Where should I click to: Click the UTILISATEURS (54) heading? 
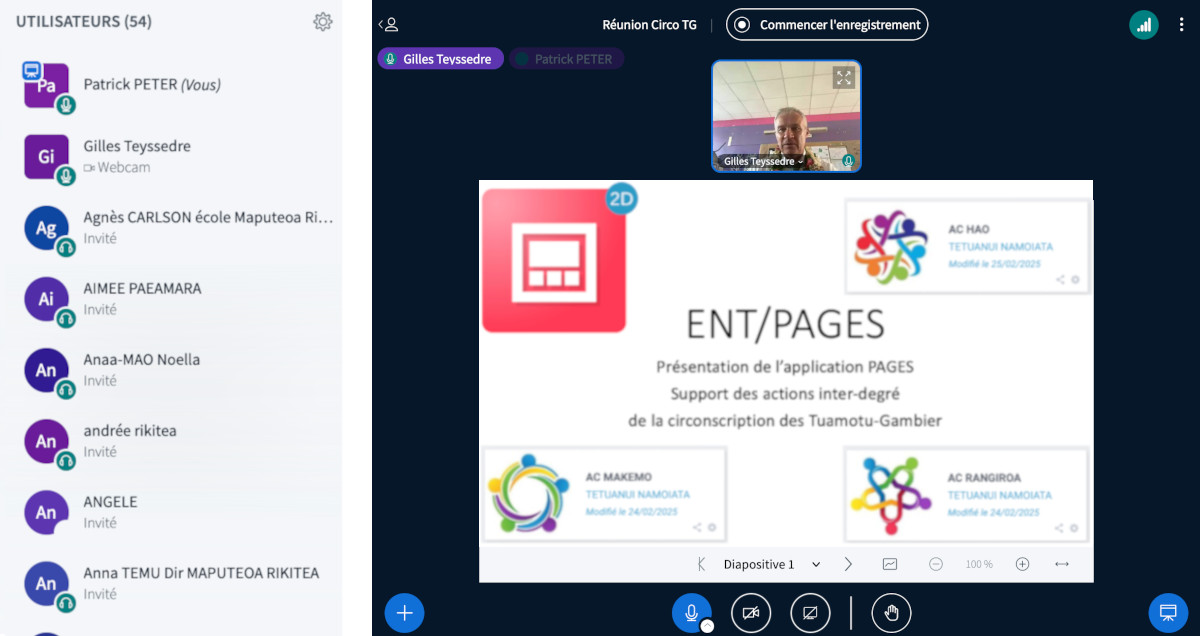point(84,21)
